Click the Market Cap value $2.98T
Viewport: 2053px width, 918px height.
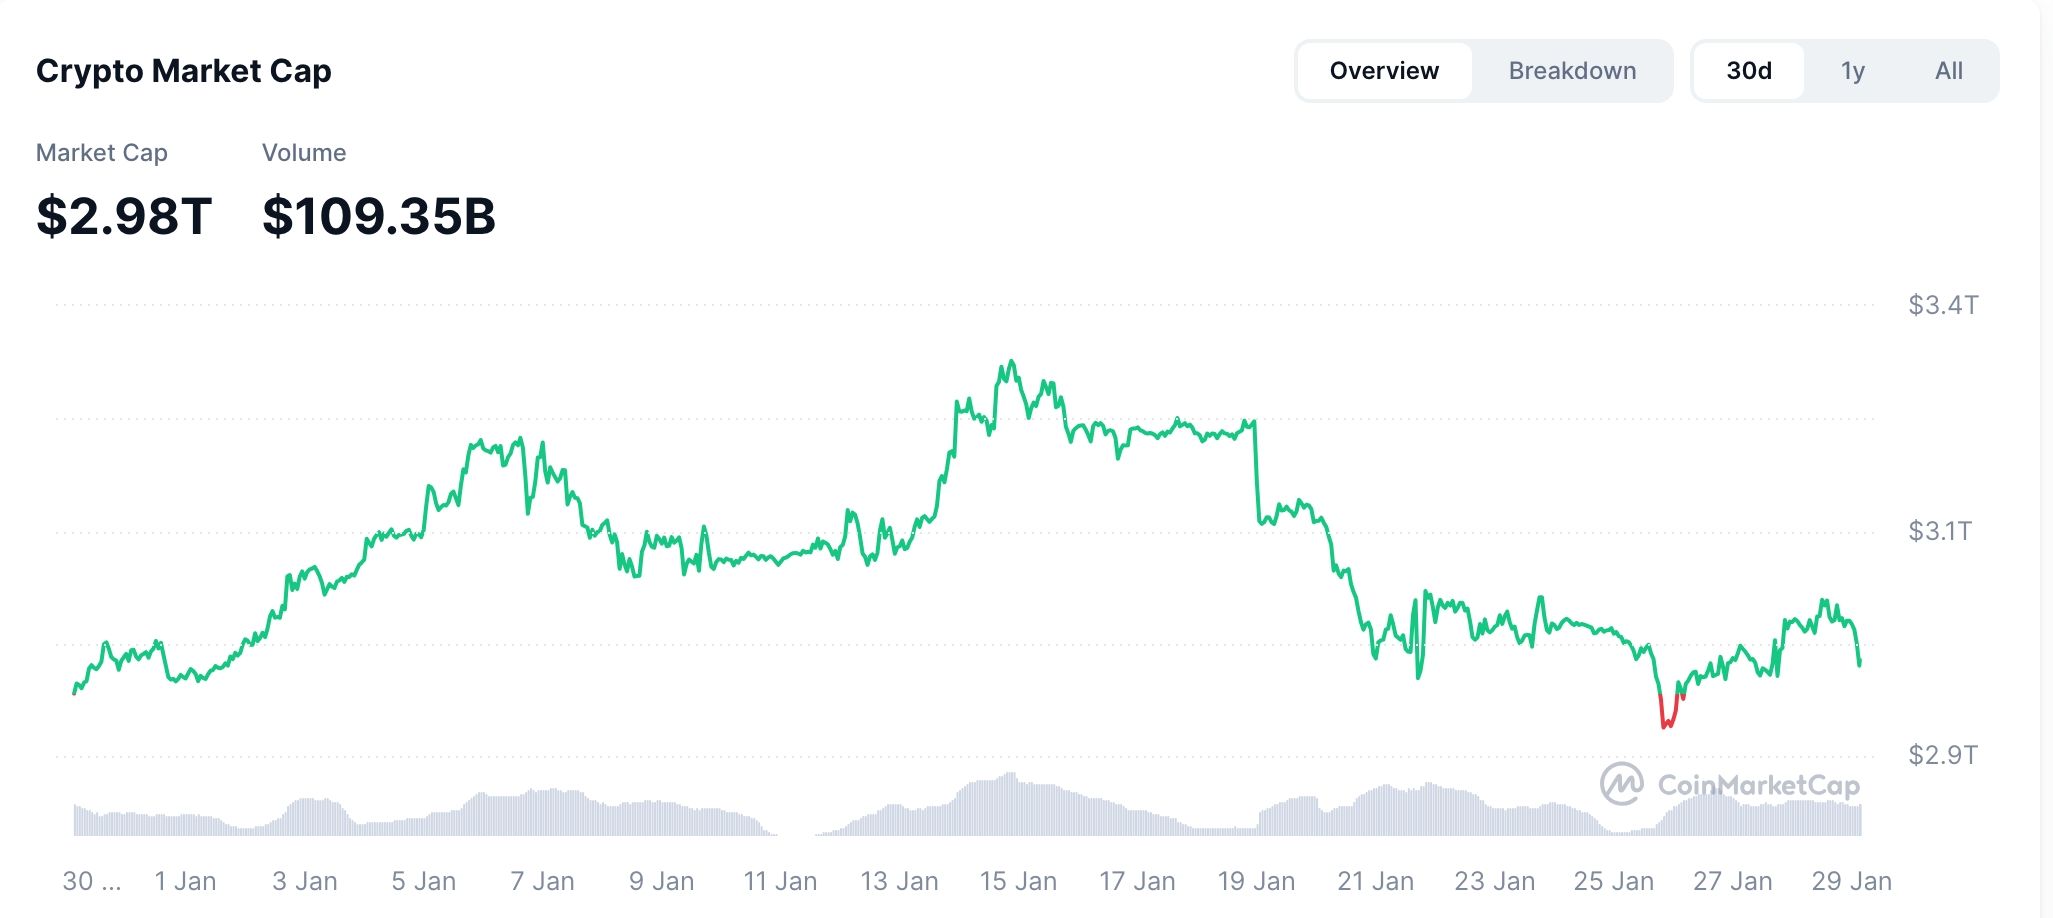click(x=123, y=213)
